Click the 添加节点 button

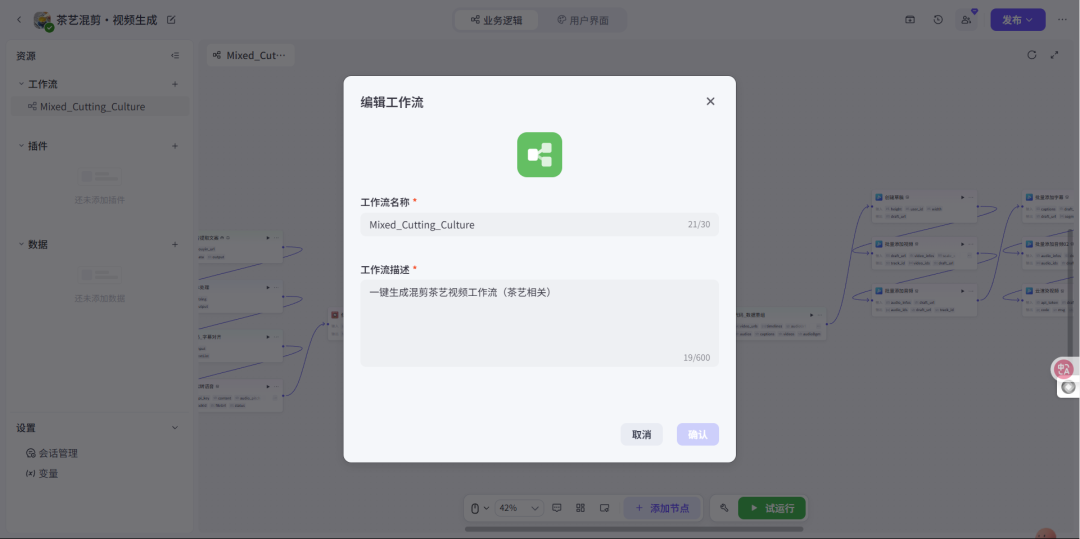tap(662, 508)
